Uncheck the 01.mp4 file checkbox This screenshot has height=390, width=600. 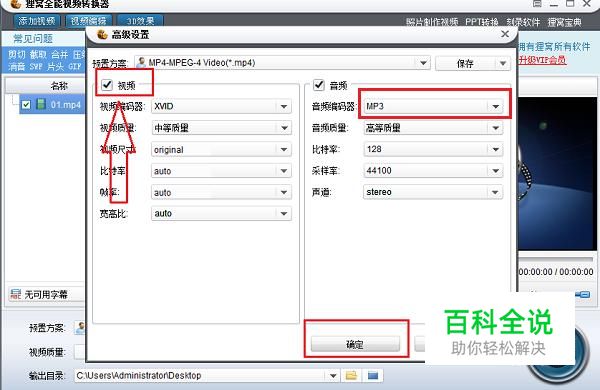point(26,104)
